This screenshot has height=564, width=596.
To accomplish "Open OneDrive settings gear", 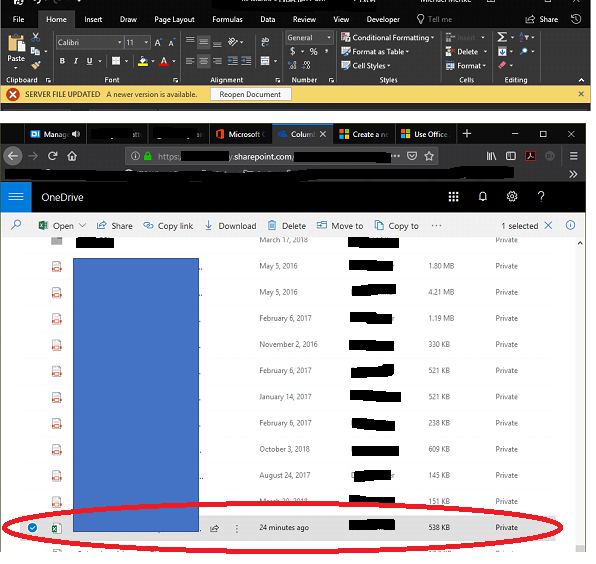I will pos(512,196).
